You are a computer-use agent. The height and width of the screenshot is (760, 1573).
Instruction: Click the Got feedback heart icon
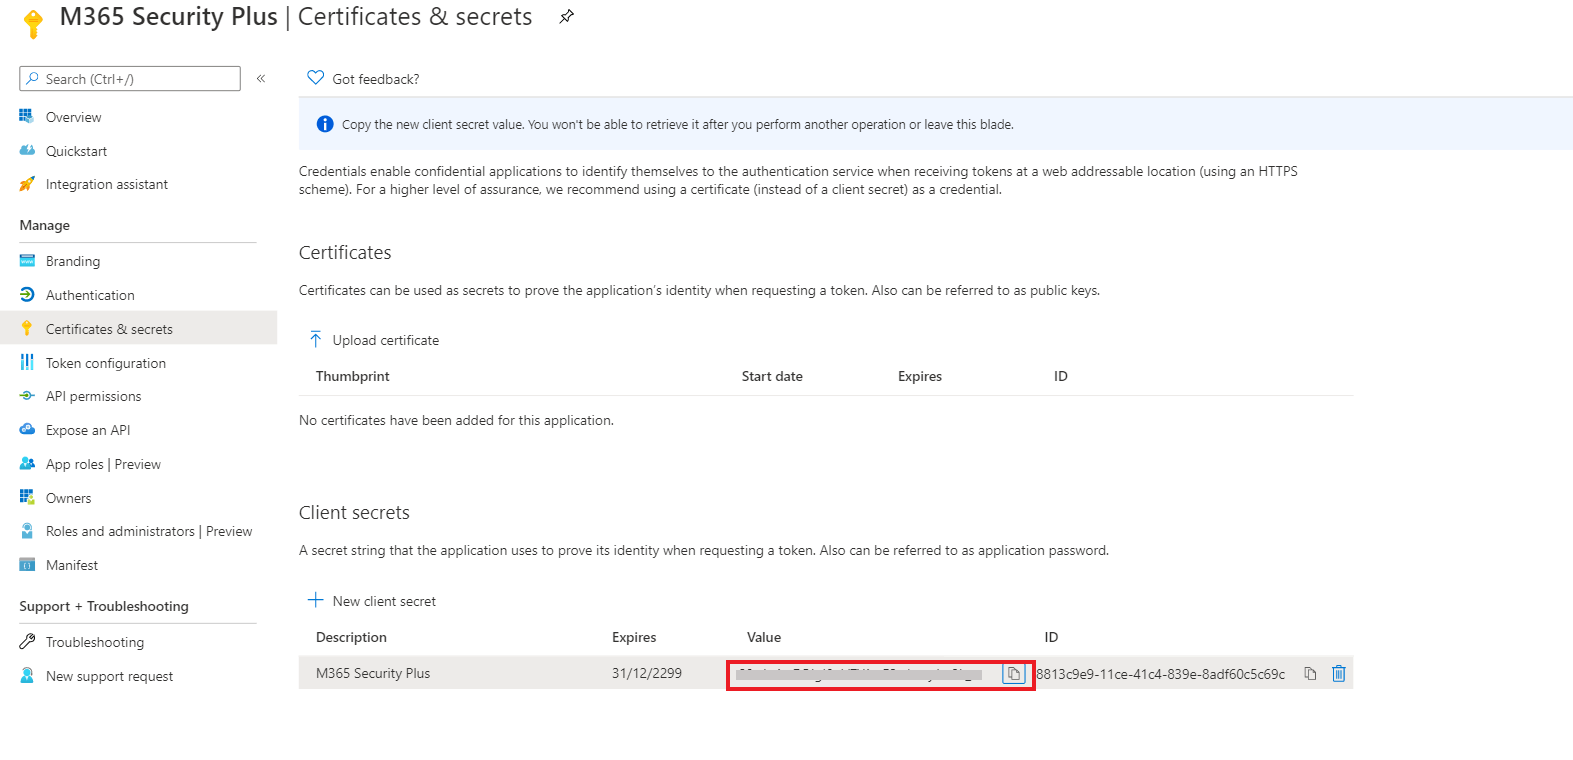coord(316,78)
